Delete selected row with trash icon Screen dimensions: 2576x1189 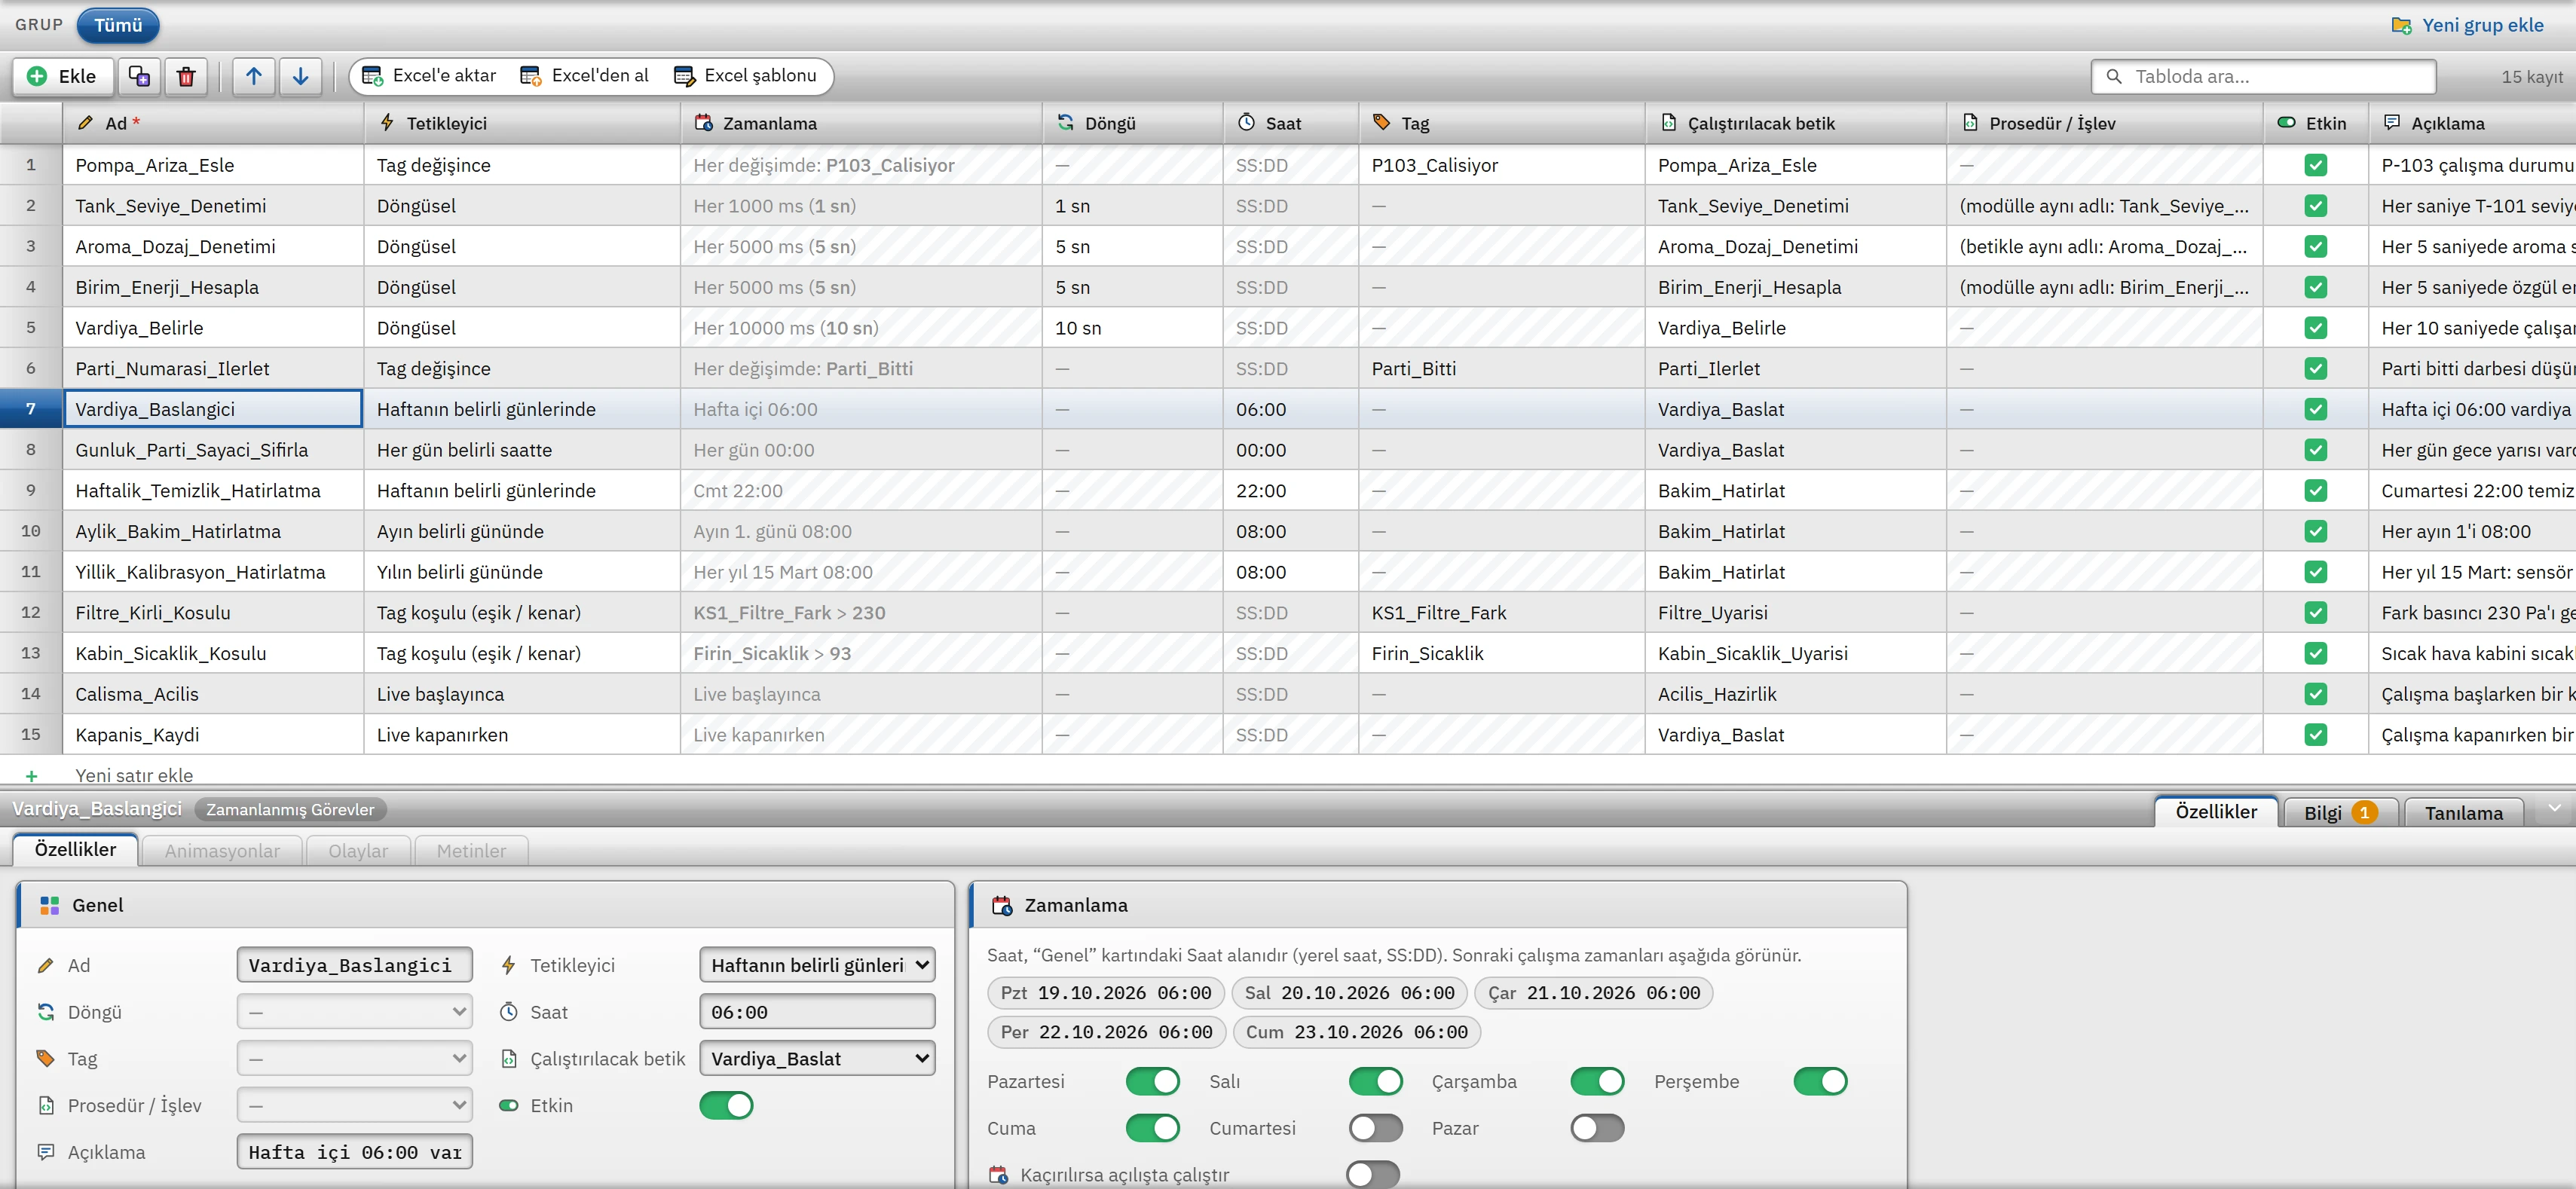pos(186,76)
